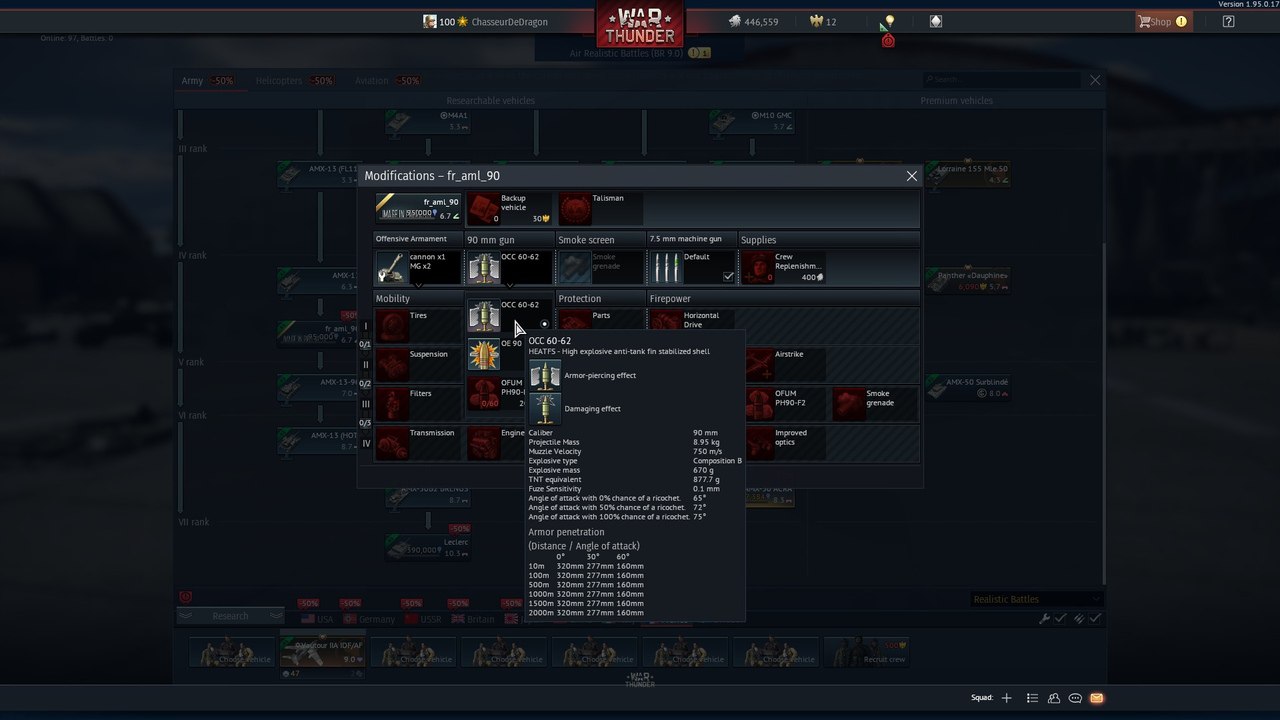This screenshot has height=720, width=1280.
Task: Select the USSR nation tab
Action: 422,619
